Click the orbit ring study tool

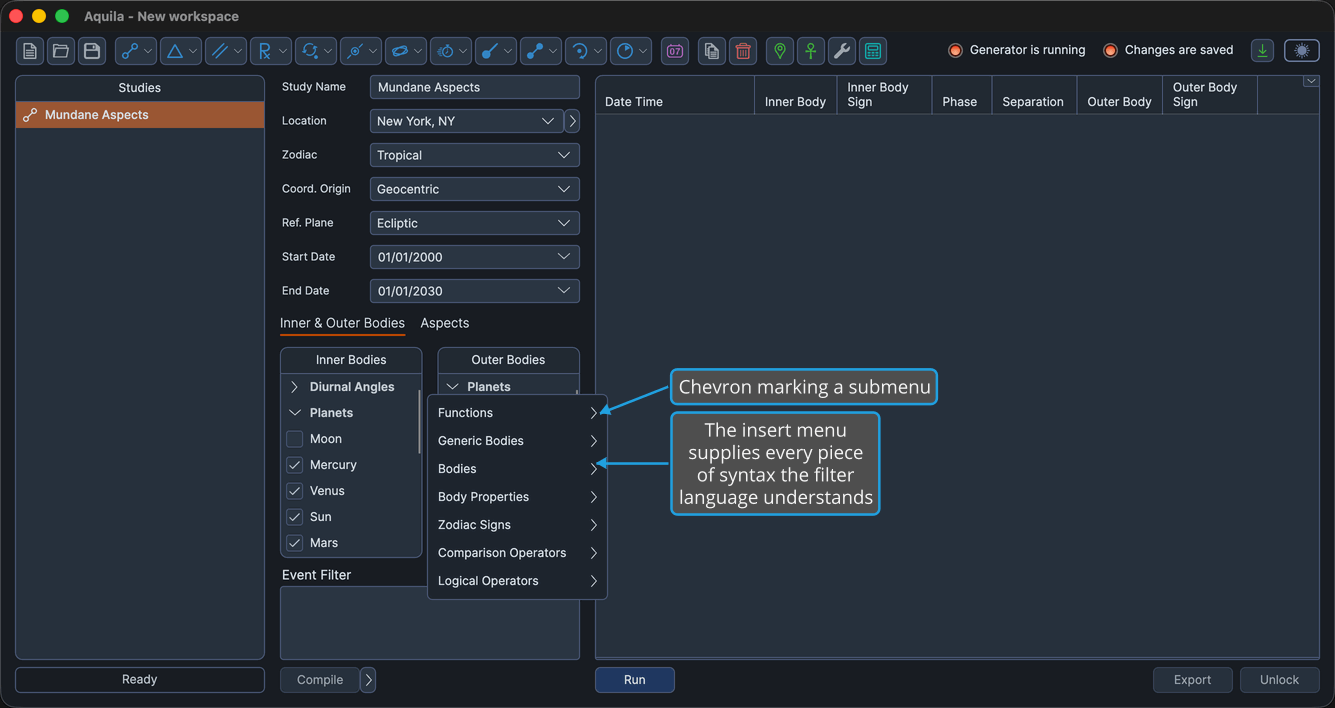click(x=405, y=51)
